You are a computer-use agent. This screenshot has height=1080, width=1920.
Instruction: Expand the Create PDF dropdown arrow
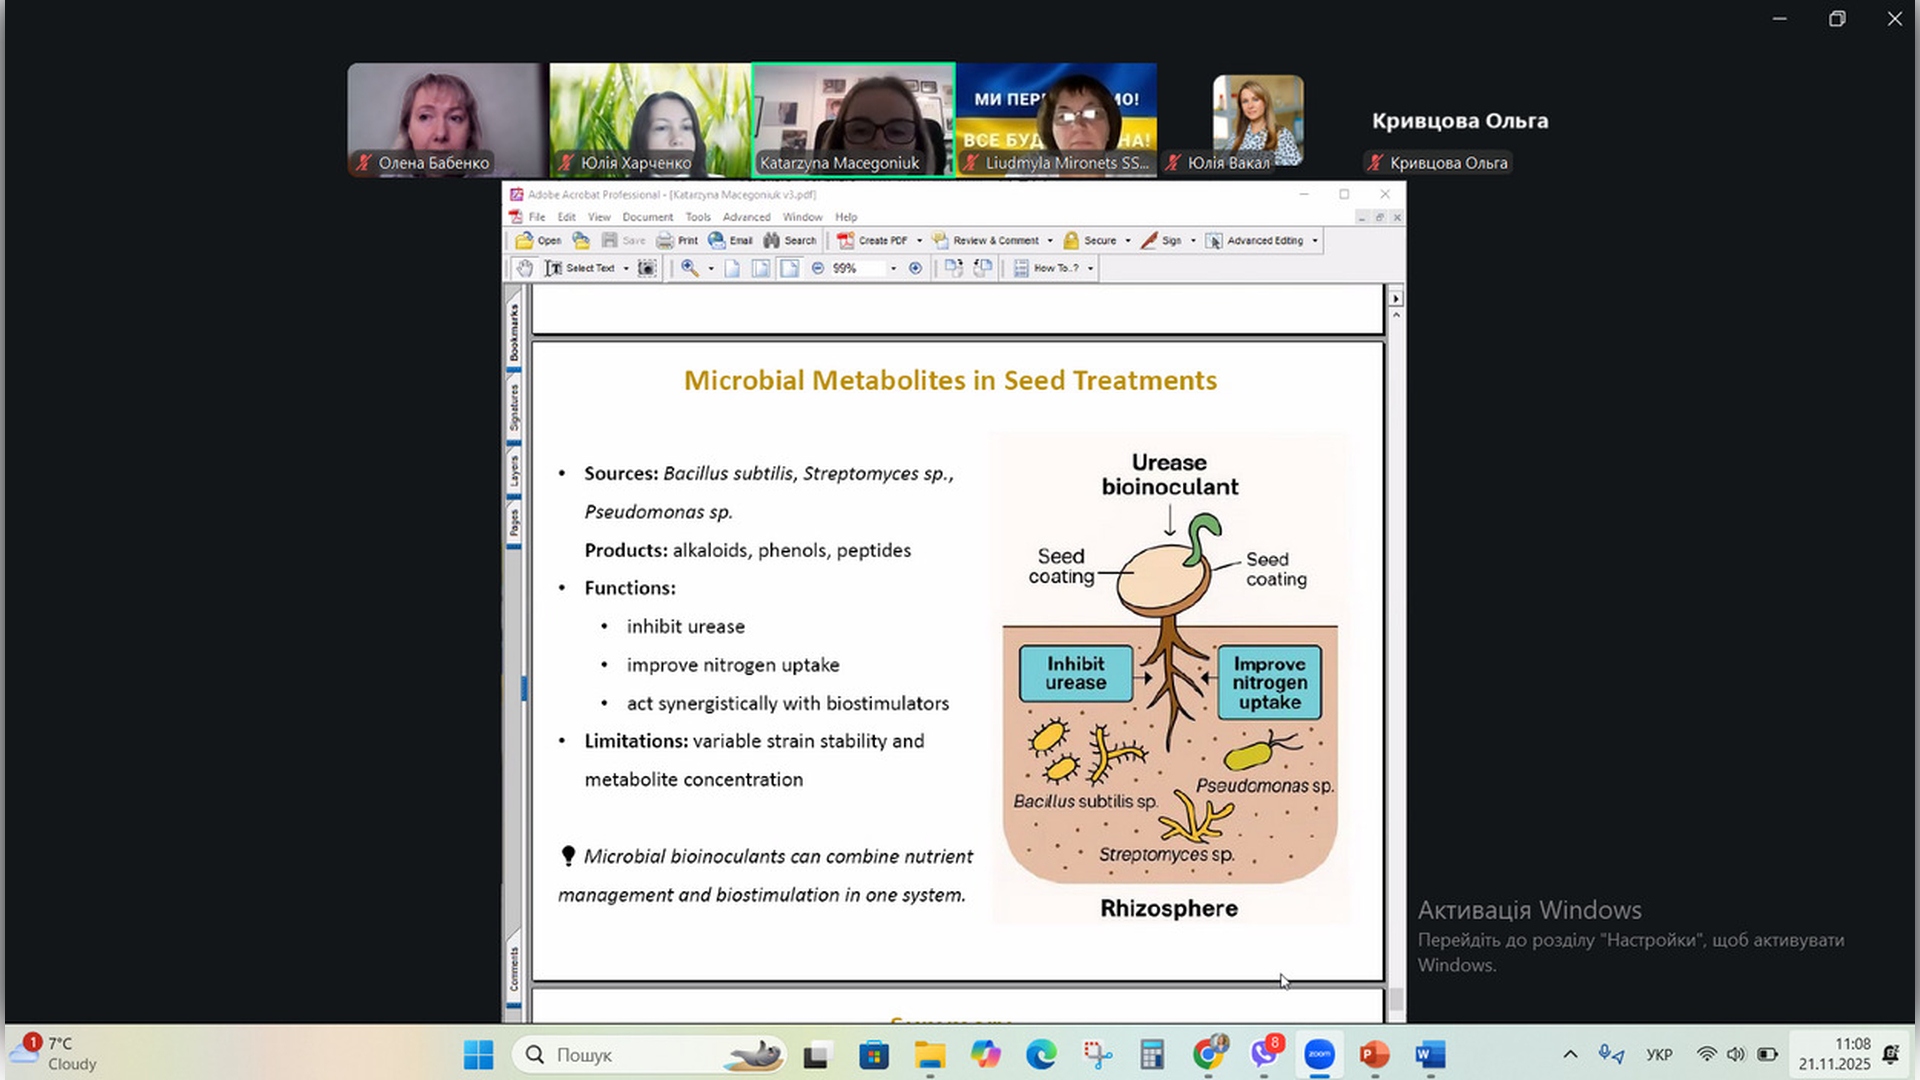pyautogui.click(x=919, y=240)
